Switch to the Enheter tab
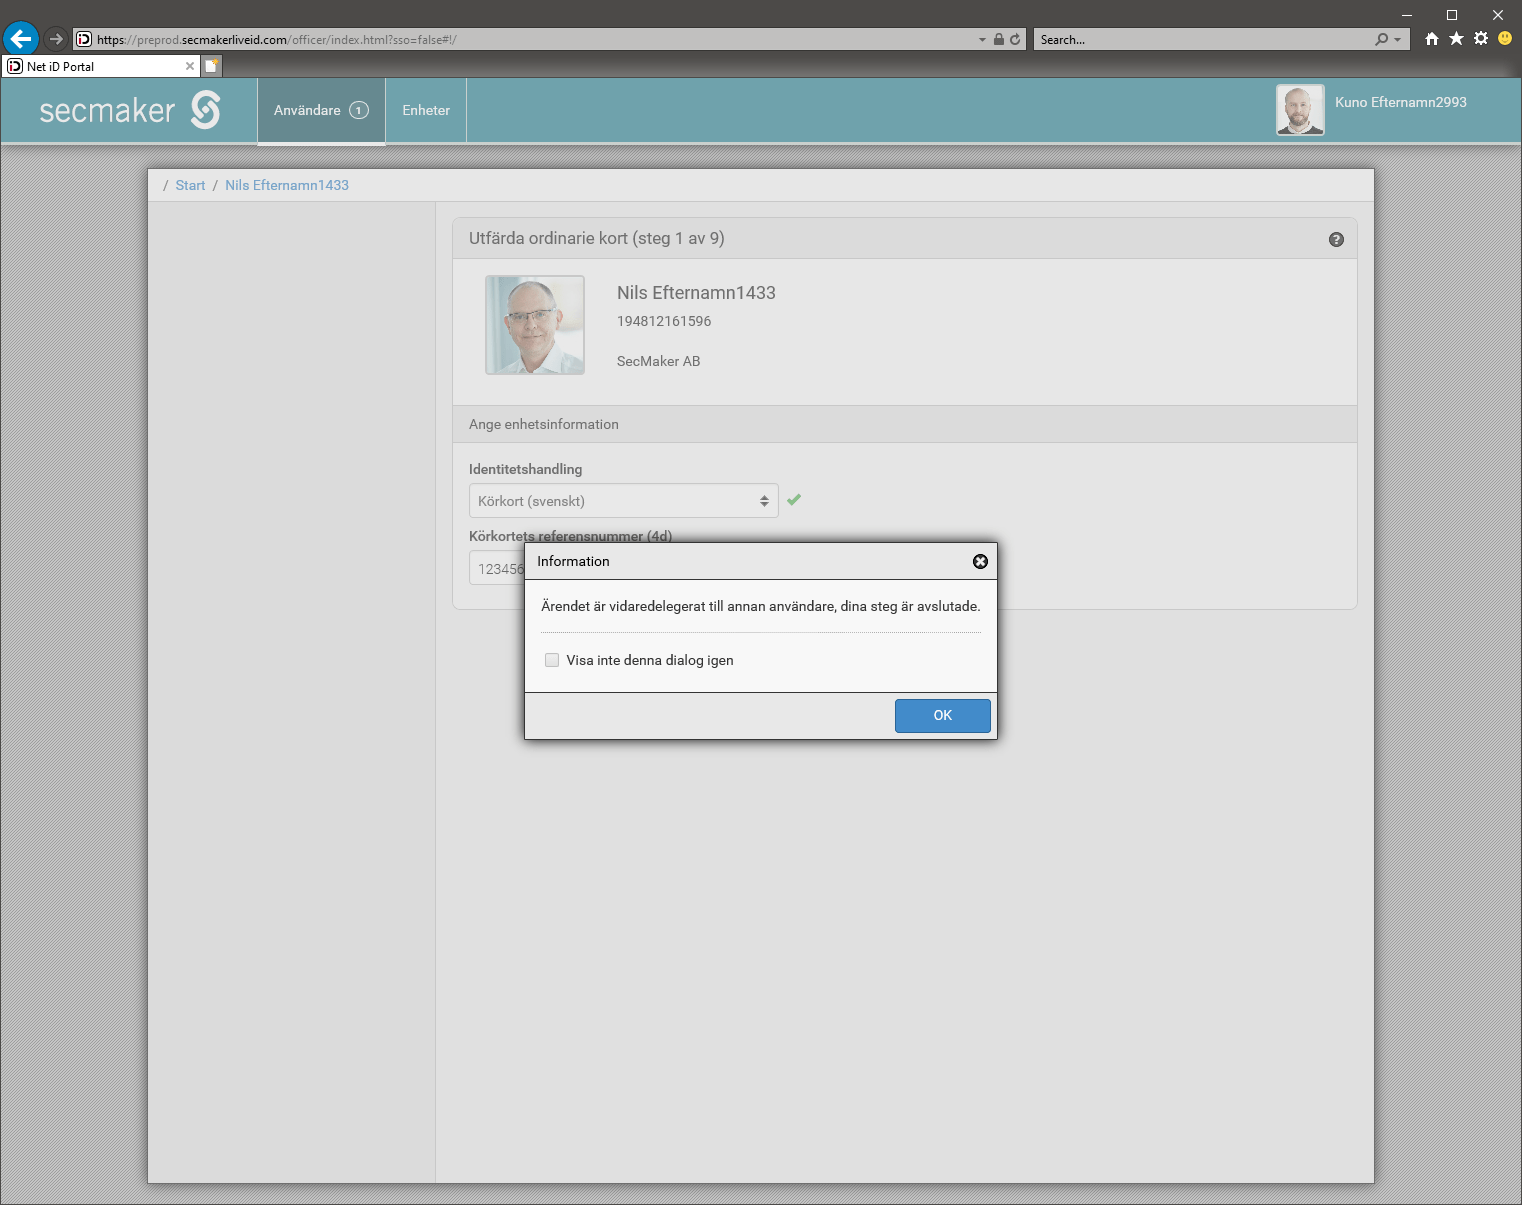 (x=426, y=111)
